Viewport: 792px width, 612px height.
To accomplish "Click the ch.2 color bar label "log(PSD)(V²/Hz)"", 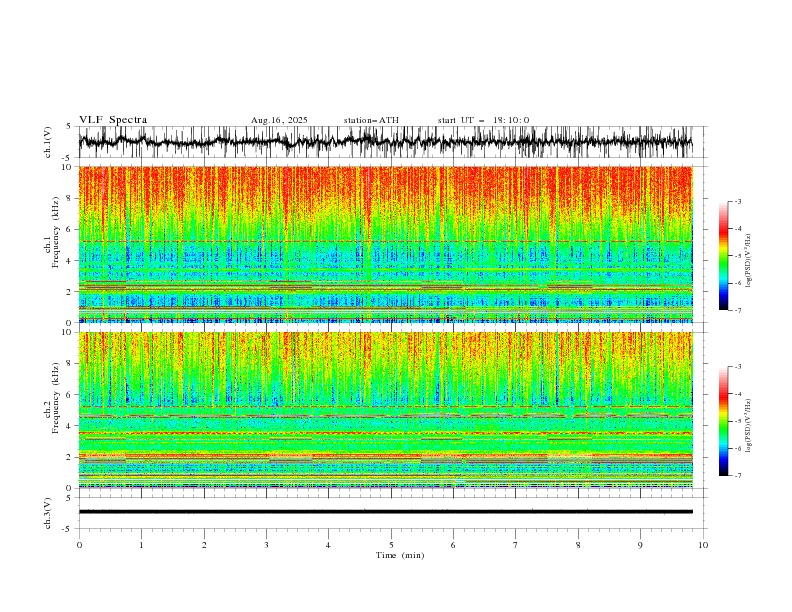I will click(x=749, y=425).
